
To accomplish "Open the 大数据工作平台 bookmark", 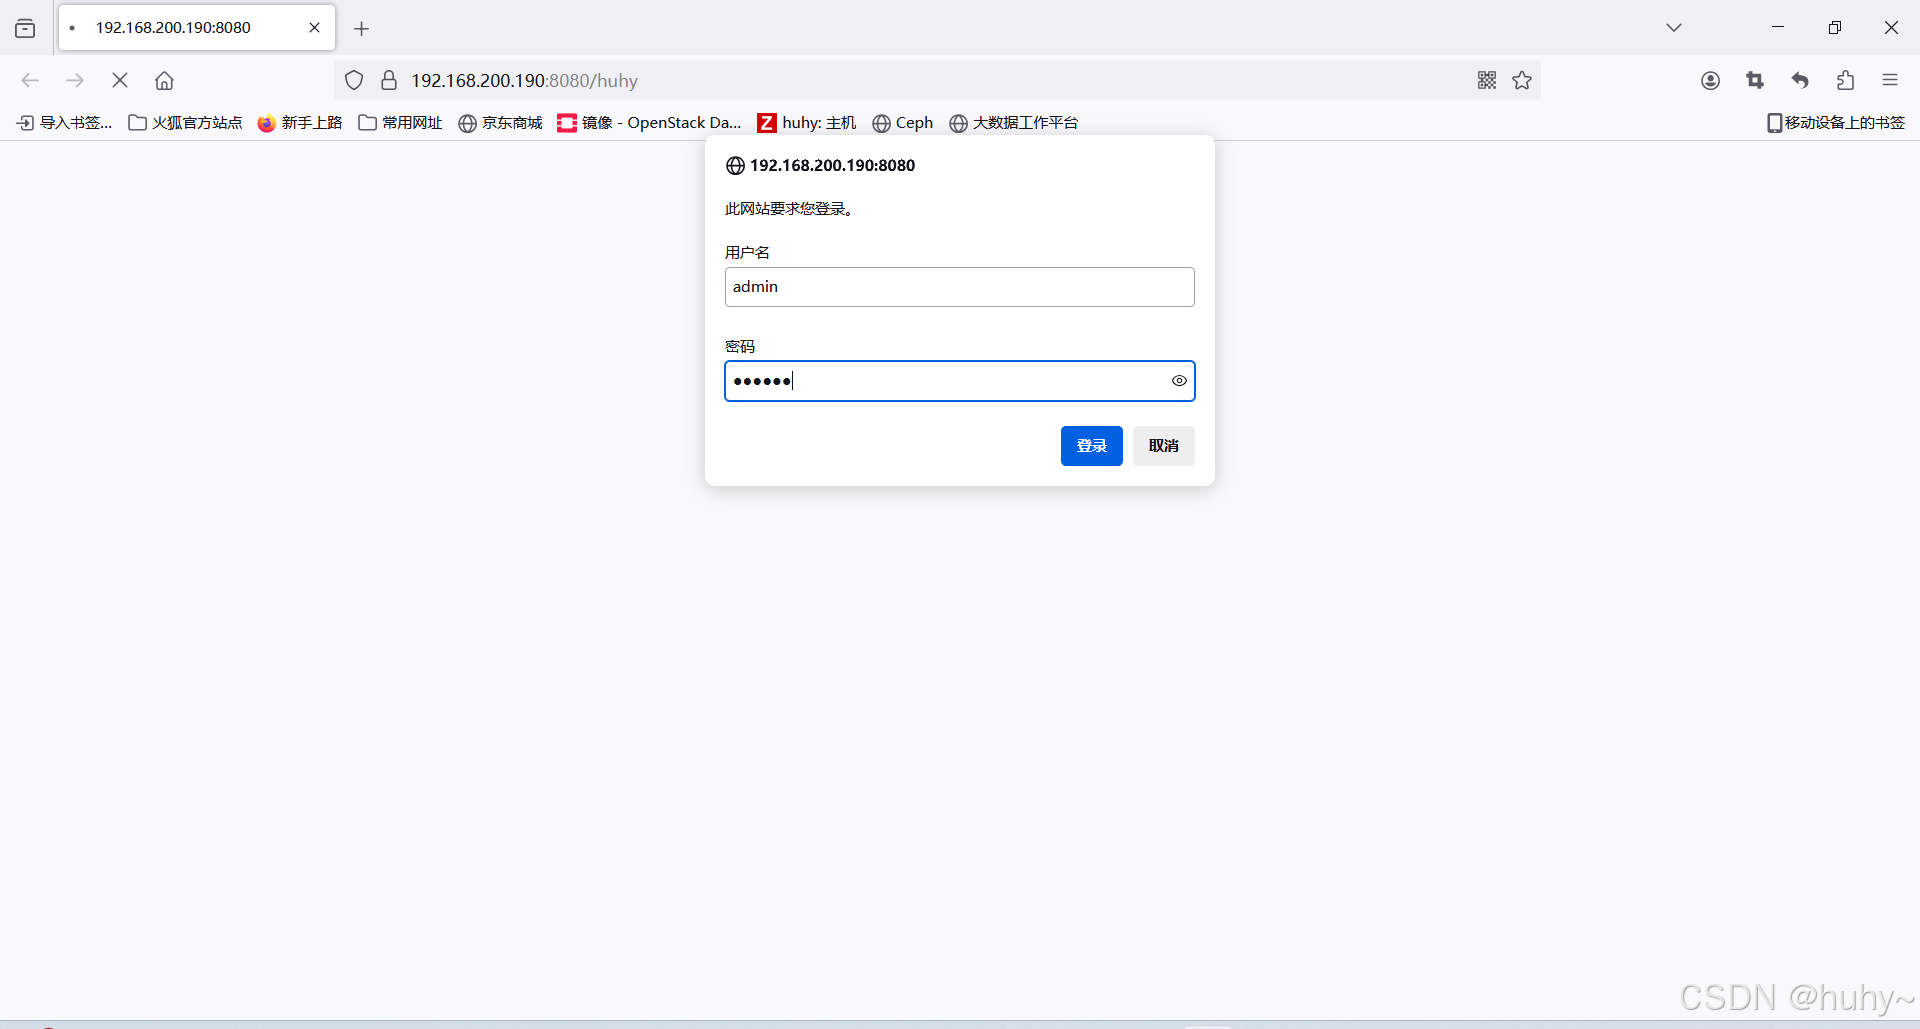I will point(1014,123).
